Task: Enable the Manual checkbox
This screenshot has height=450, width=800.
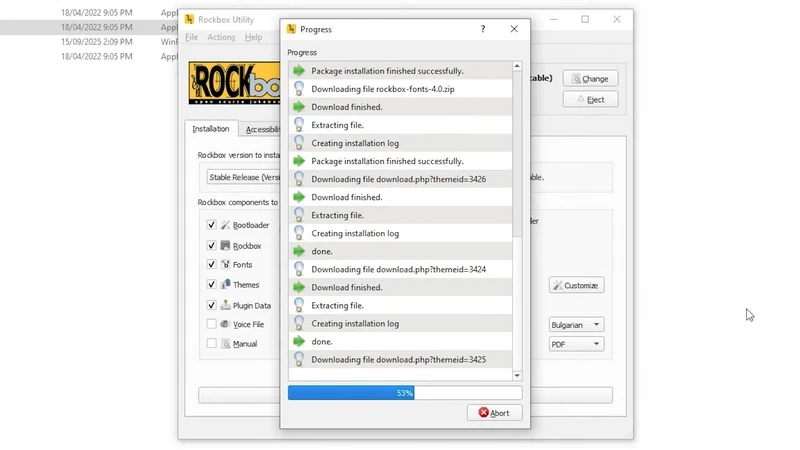Action: coord(211,344)
